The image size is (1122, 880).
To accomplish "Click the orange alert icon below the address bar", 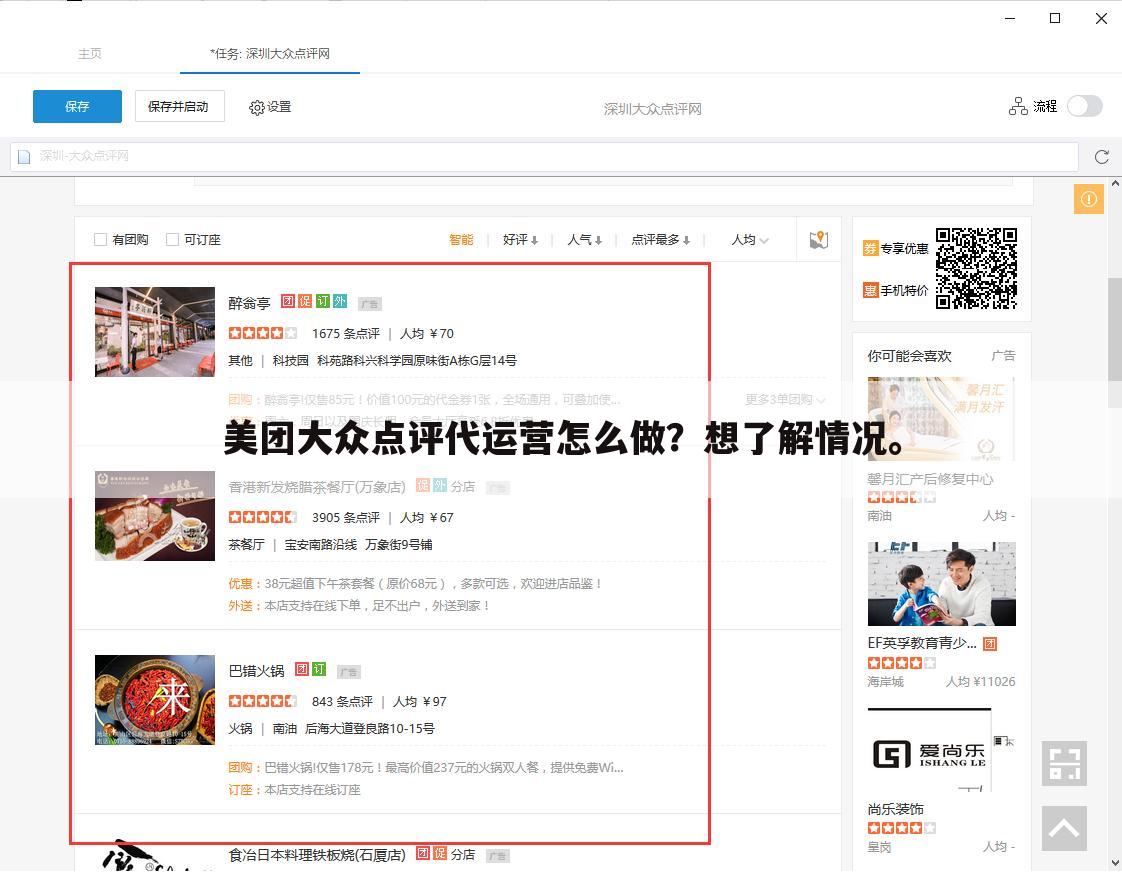I will pyautogui.click(x=1088, y=198).
